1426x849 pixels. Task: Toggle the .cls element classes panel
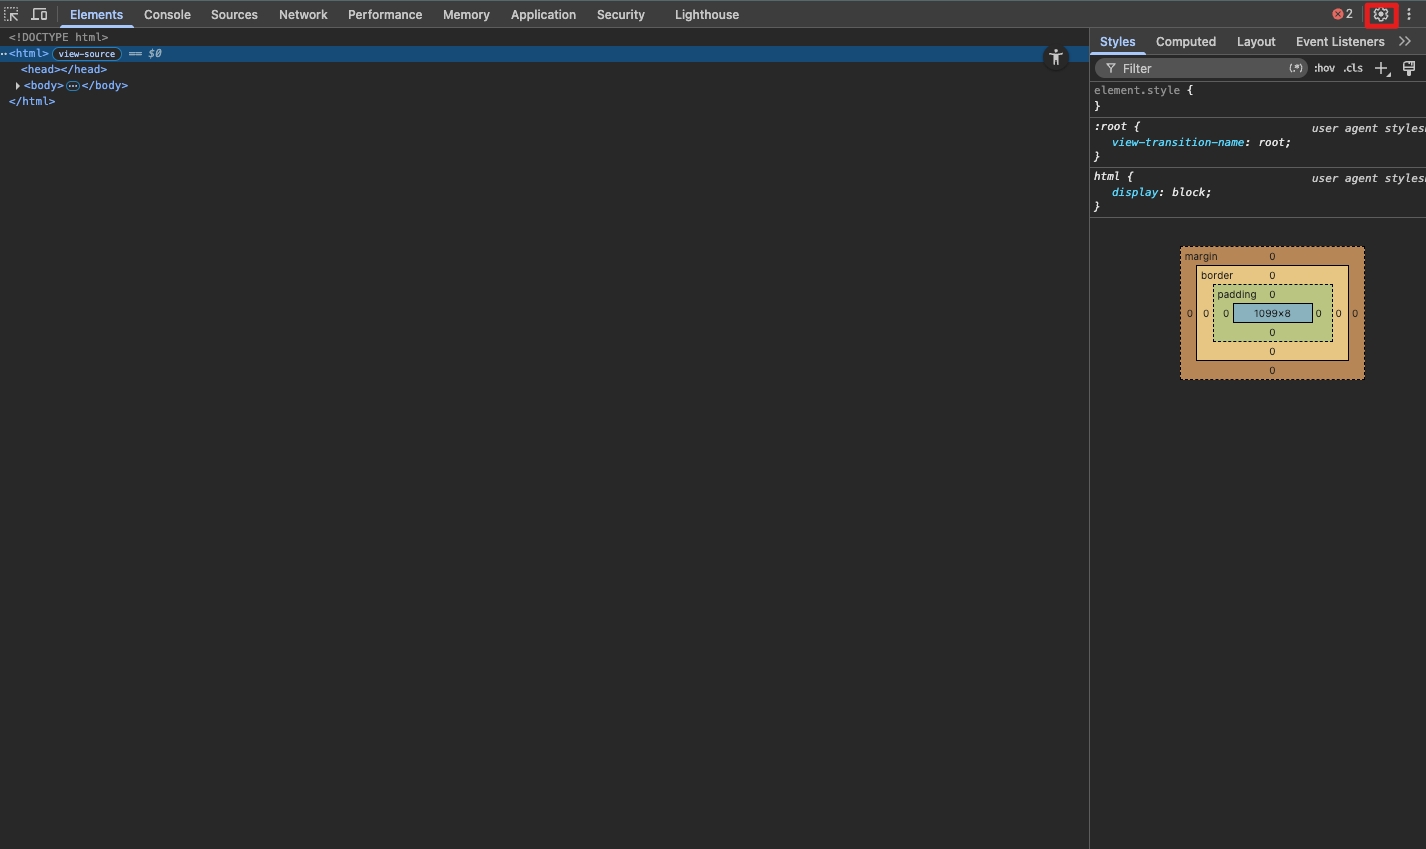(1353, 68)
